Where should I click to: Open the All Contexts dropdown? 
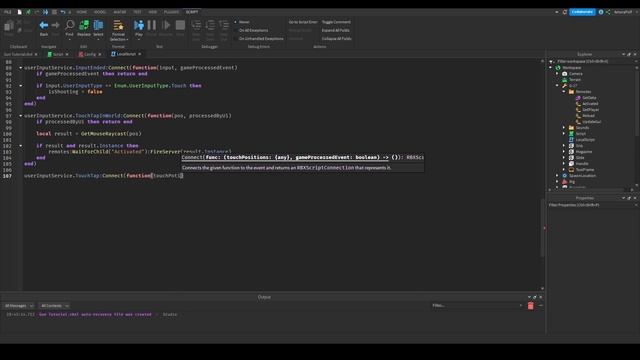pos(54,306)
